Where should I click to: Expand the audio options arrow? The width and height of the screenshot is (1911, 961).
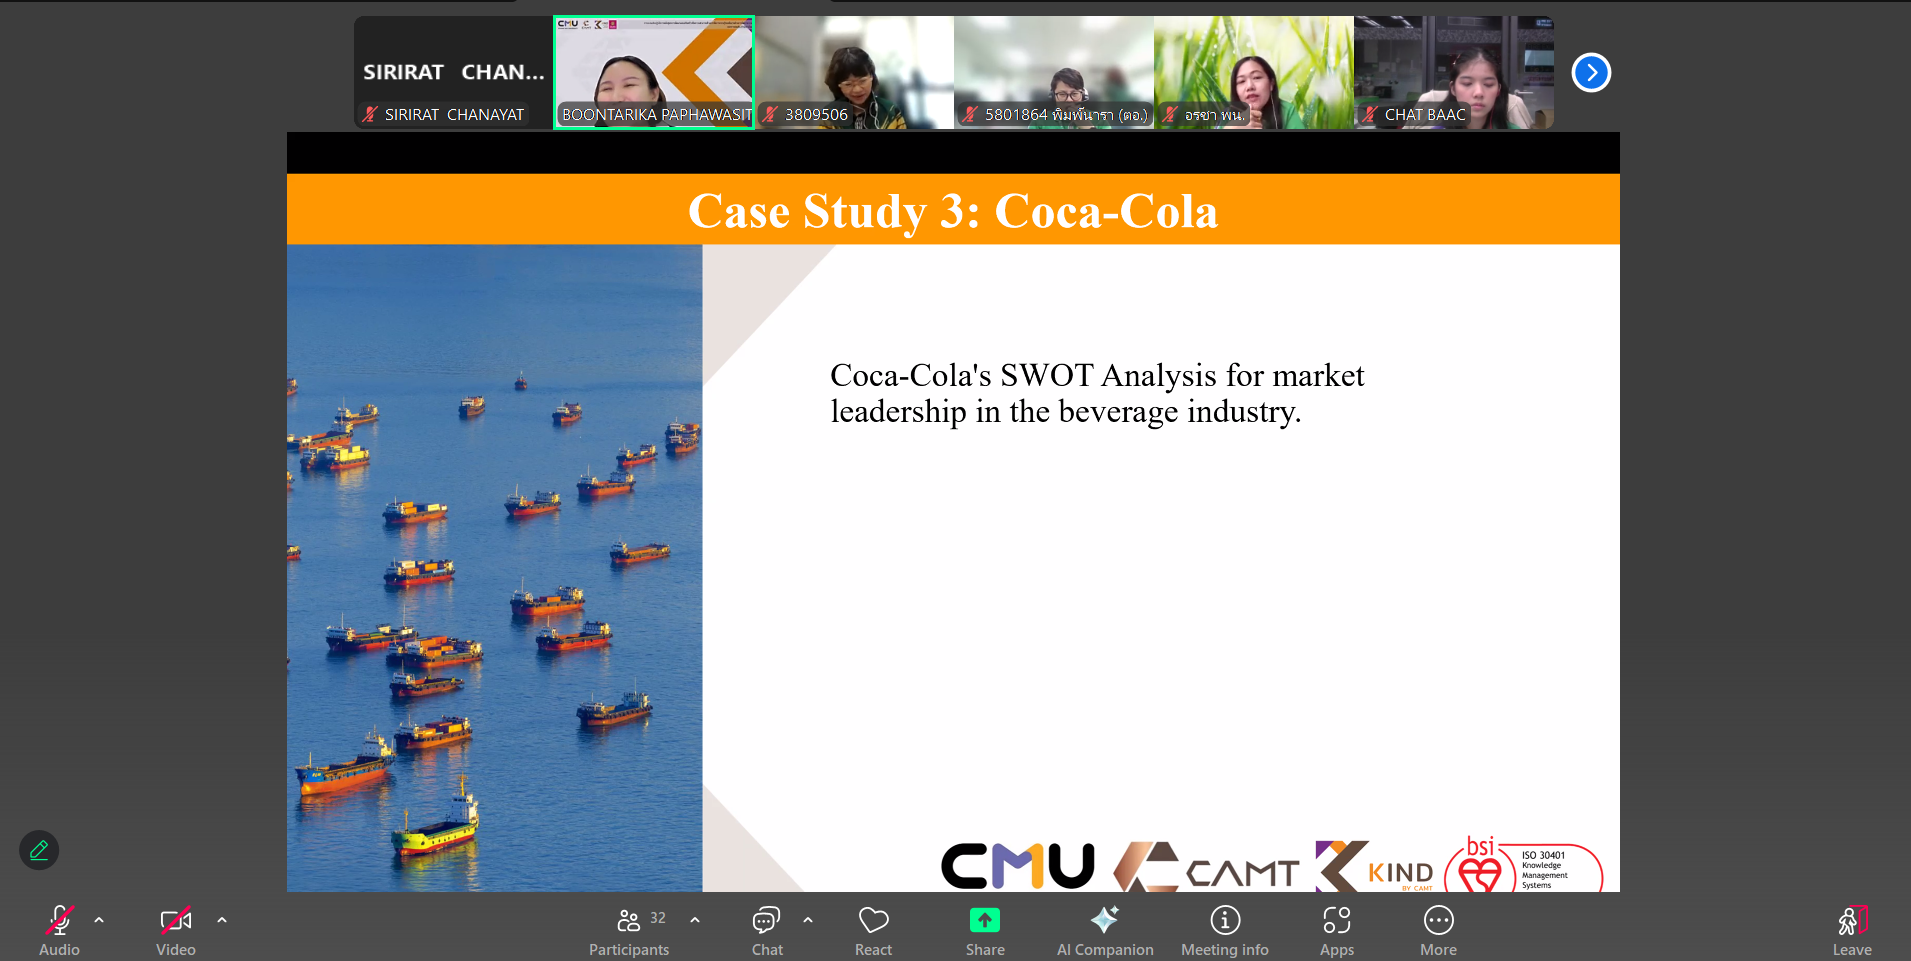pyautogui.click(x=99, y=920)
